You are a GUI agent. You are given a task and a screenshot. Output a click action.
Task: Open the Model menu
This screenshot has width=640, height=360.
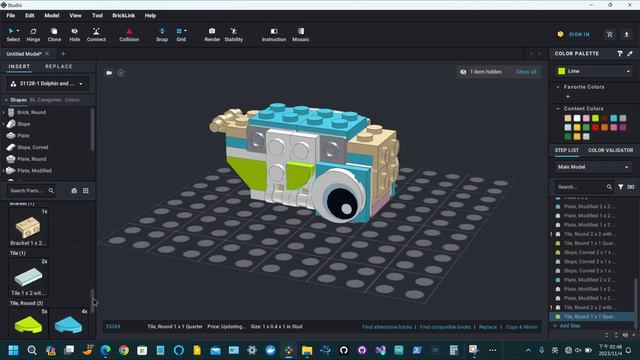pos(52,16)
